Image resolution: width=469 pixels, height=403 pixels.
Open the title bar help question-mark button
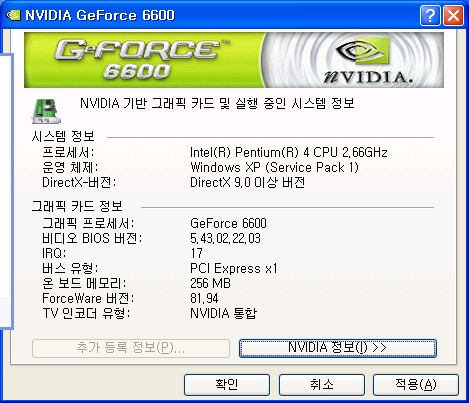430,15
